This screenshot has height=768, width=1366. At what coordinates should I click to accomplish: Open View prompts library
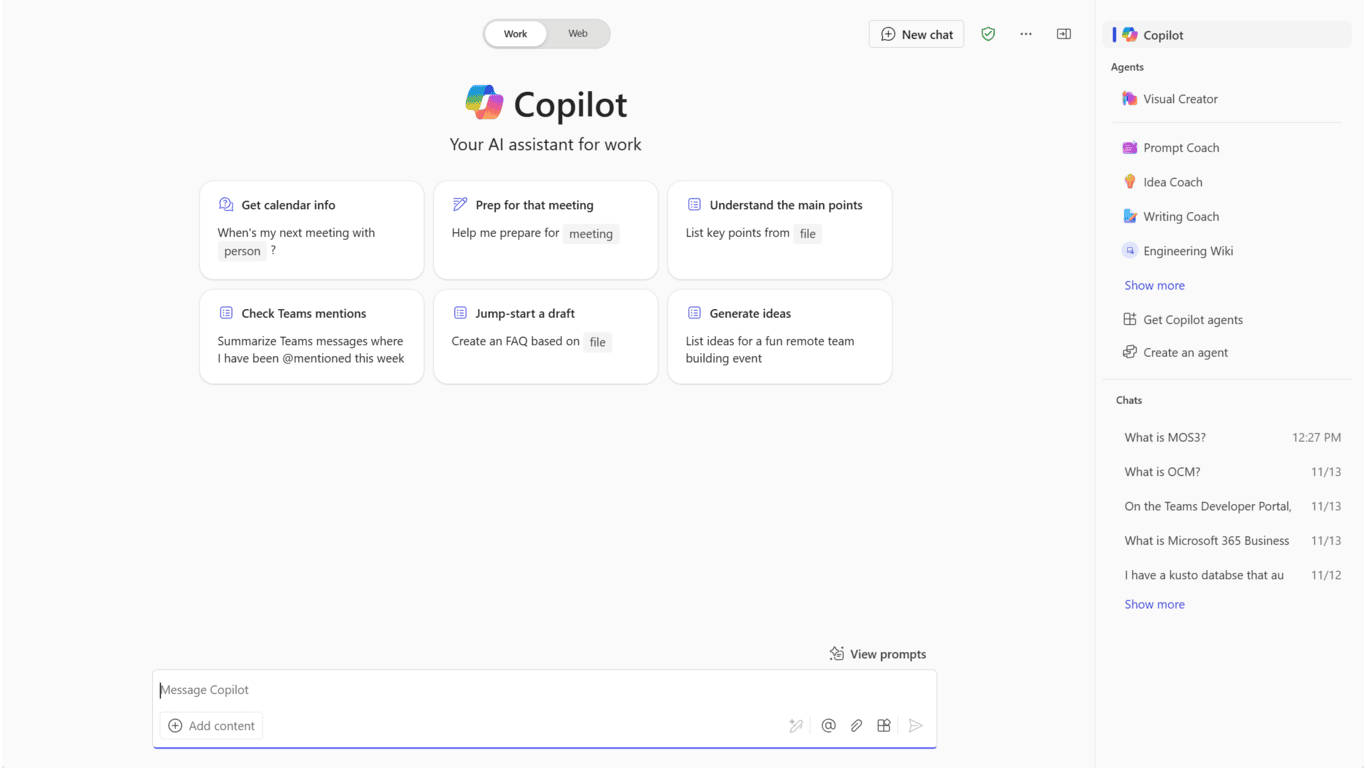tap(878, 654)
